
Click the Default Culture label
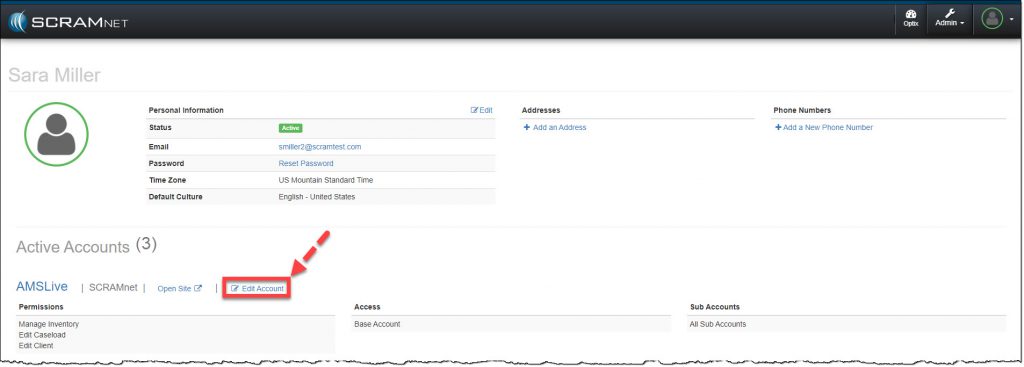point(176,197)
